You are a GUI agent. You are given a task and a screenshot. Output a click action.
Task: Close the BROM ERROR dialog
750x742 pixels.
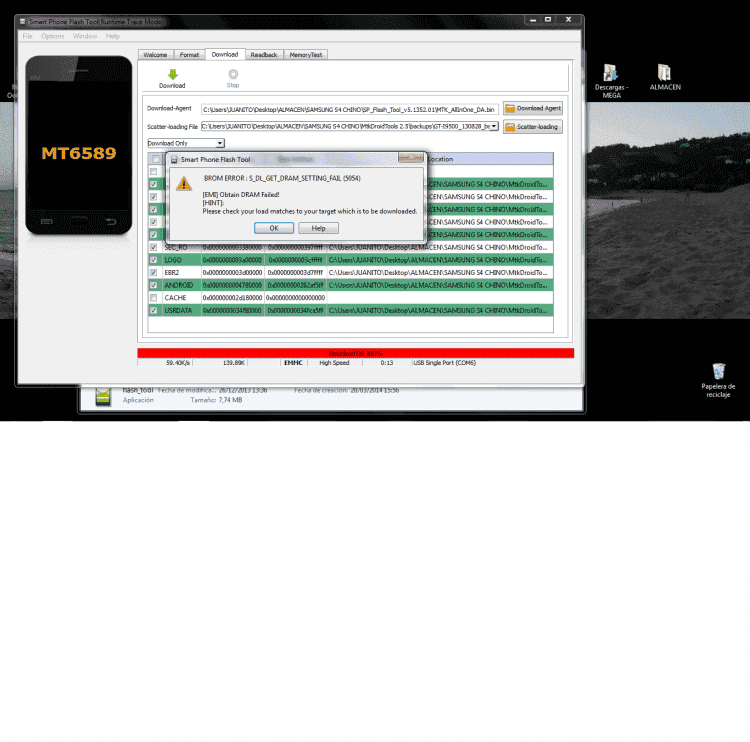(x=411, y=158)
